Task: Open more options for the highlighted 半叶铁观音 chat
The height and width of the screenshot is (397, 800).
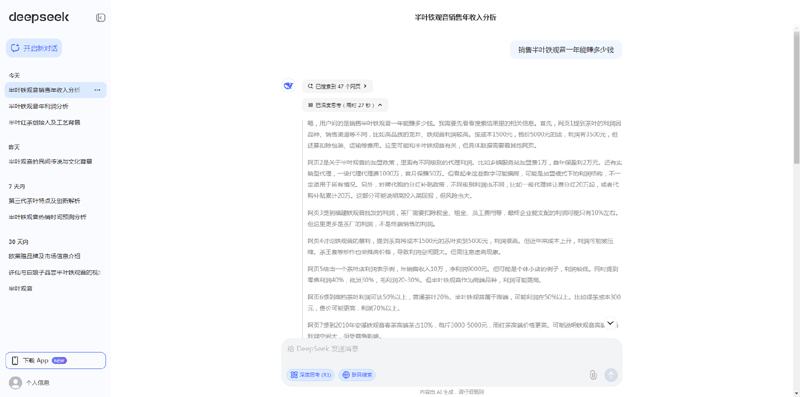Action: pyautogui.click(x=97, y=90)
